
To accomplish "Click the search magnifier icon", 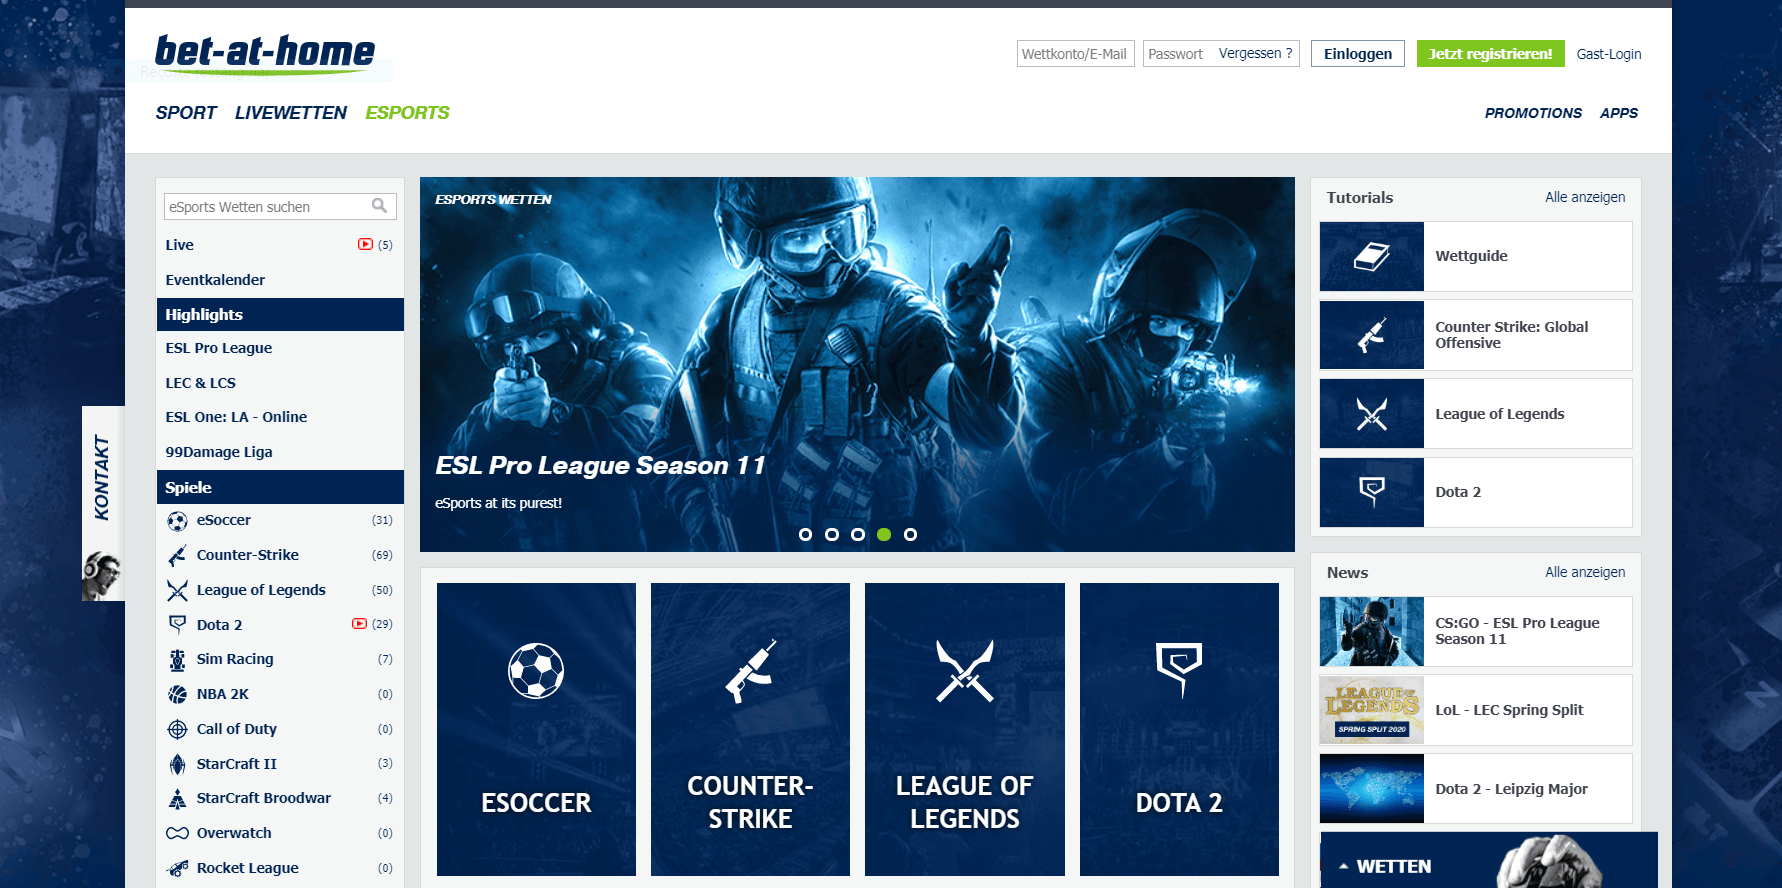I will 379,206.
